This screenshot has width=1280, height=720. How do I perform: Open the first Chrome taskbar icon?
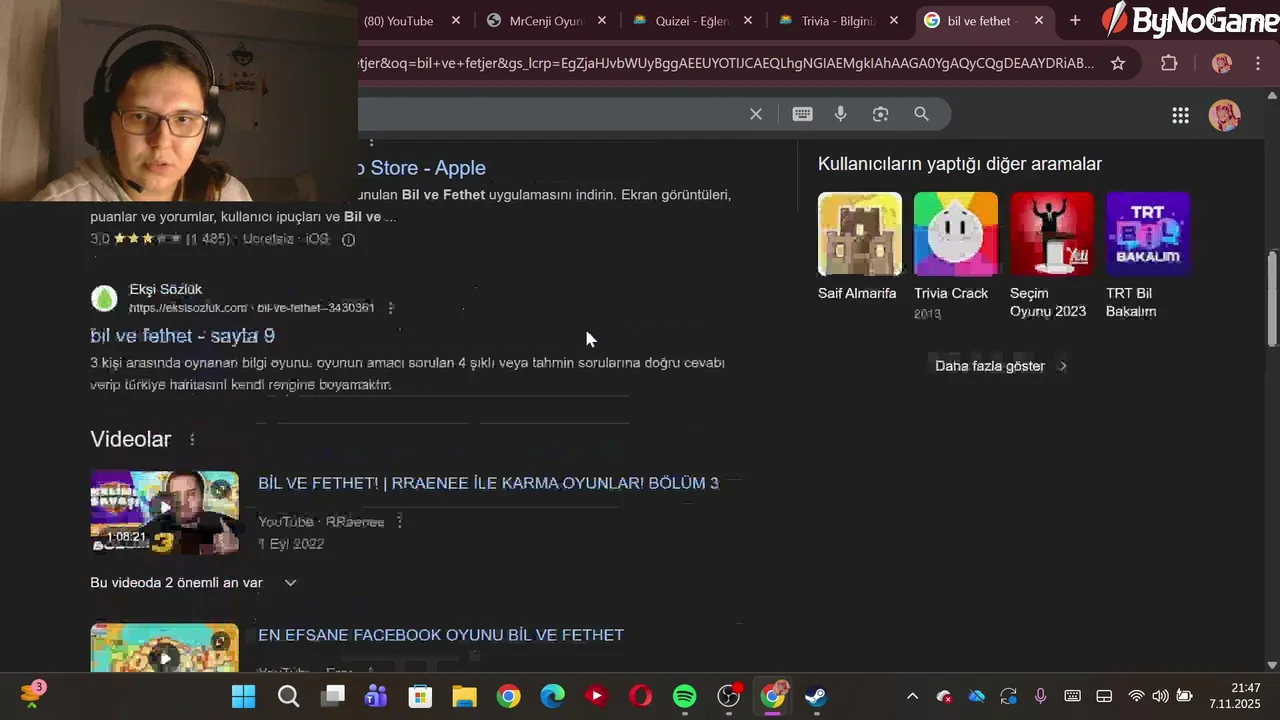pos(508,696)
